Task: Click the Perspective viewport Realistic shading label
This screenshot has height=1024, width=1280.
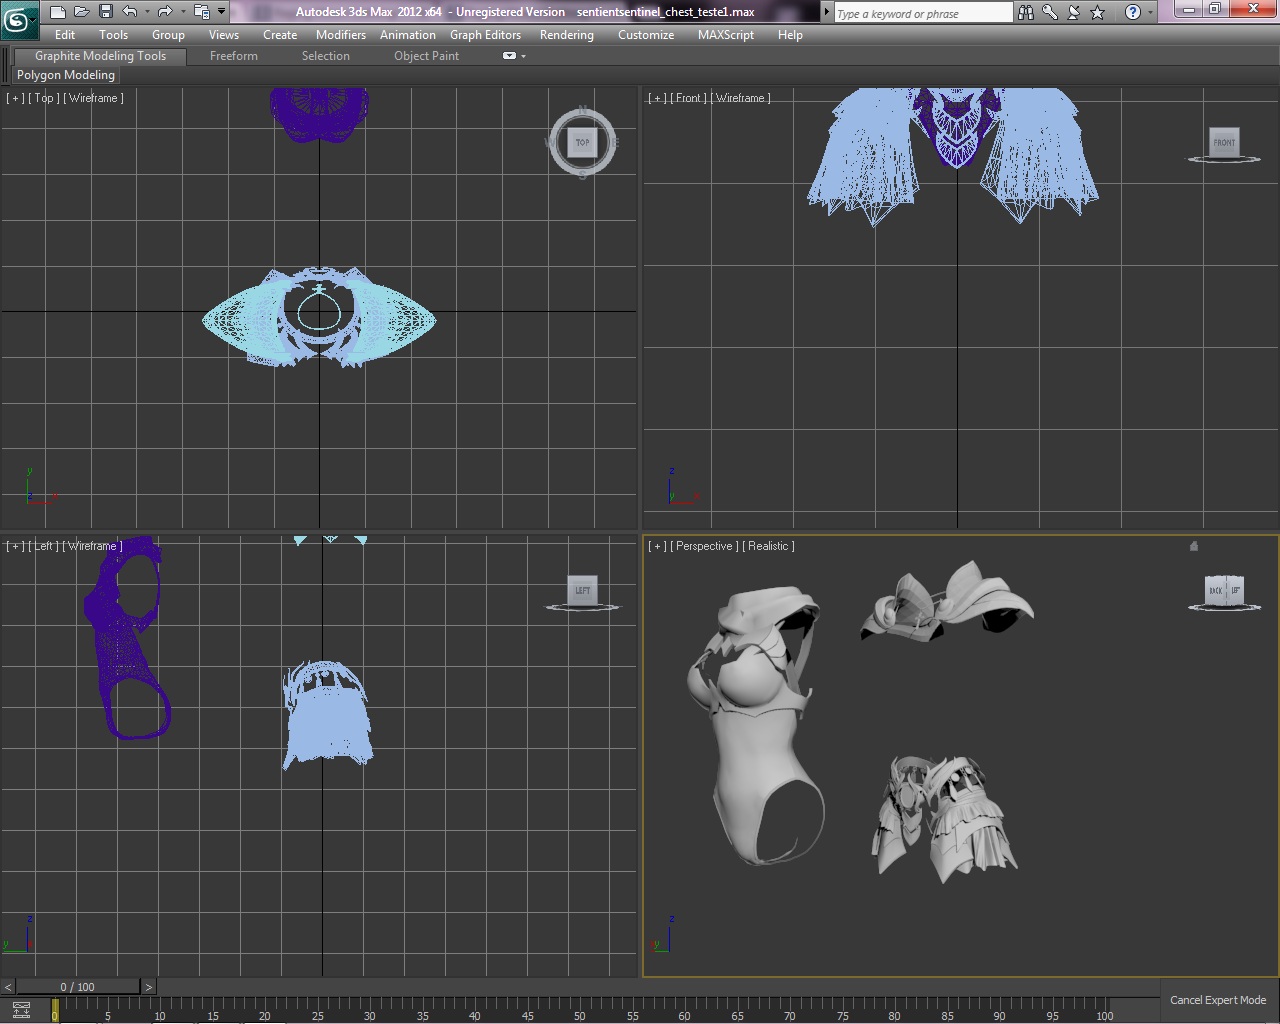Action: click(768, 546)
